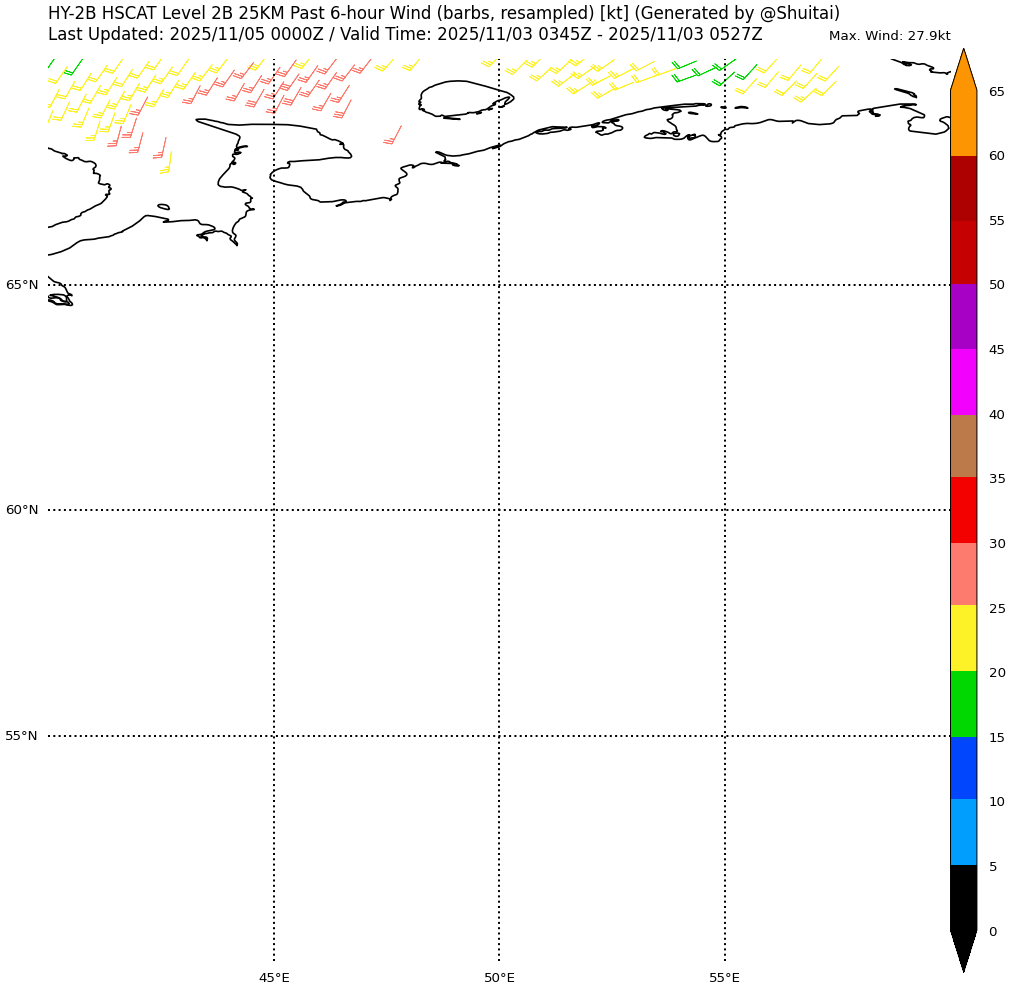Click the green 15-20 kt colorbar segment
Screen dimensions: 1010x989
[x=963, y=704]
